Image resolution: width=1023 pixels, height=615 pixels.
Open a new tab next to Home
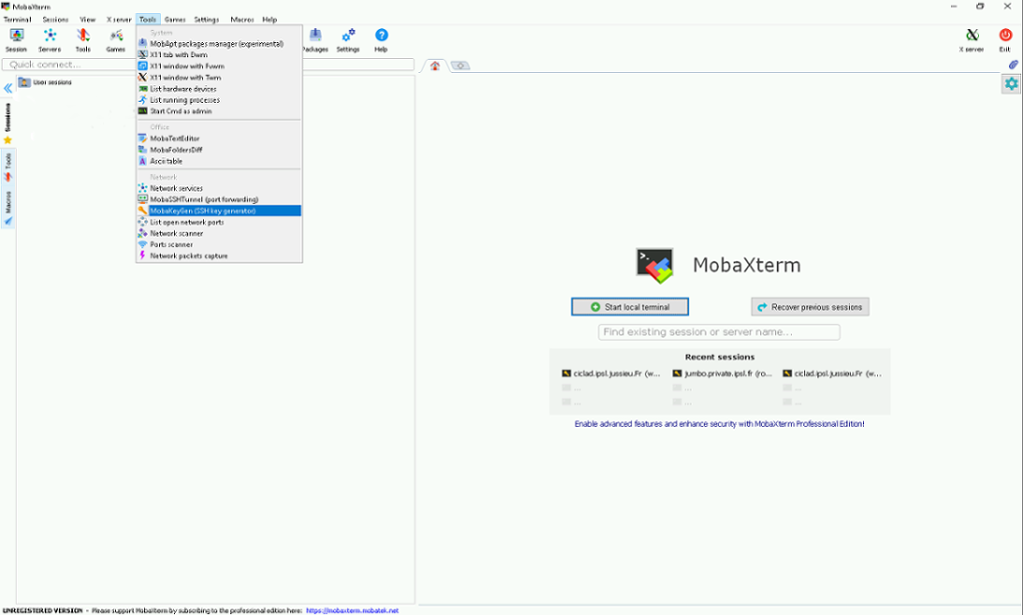(x=460, y=65)
